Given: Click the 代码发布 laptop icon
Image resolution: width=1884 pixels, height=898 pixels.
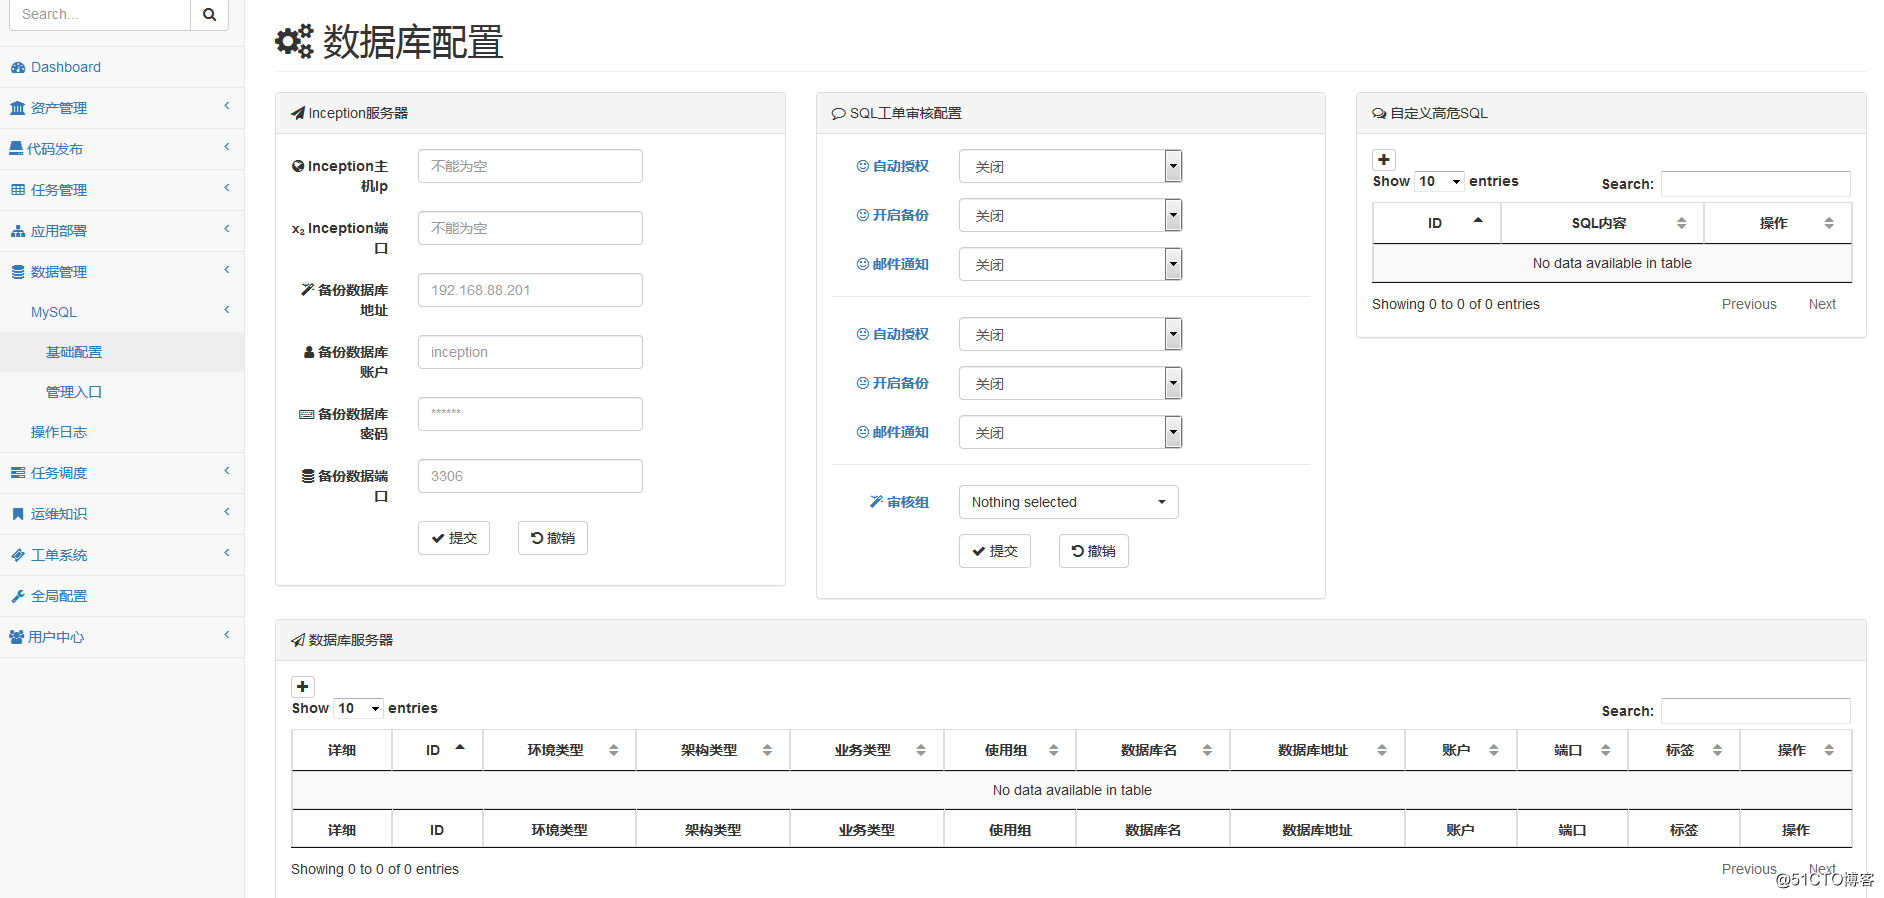Looking at the screenshot, I should (16, 148).
